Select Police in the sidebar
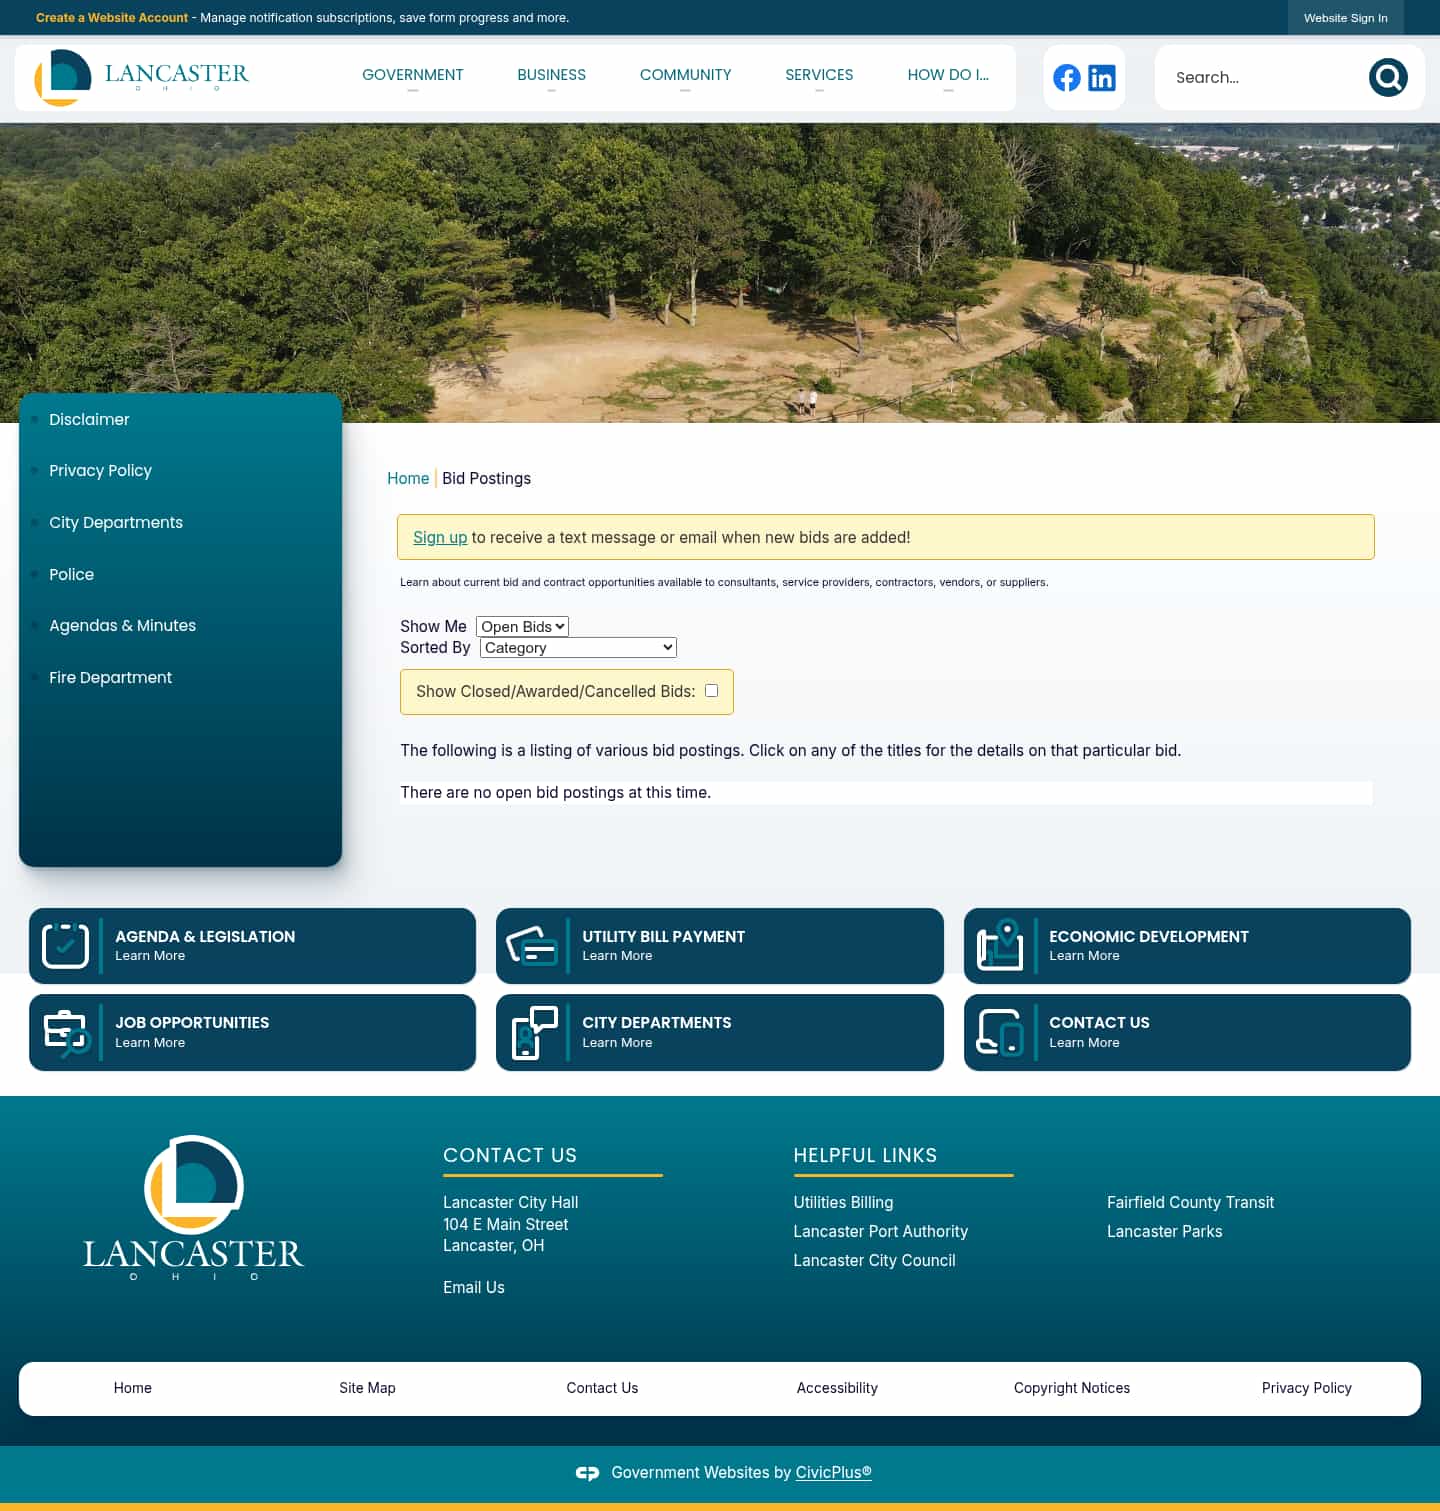 point(71,574)
